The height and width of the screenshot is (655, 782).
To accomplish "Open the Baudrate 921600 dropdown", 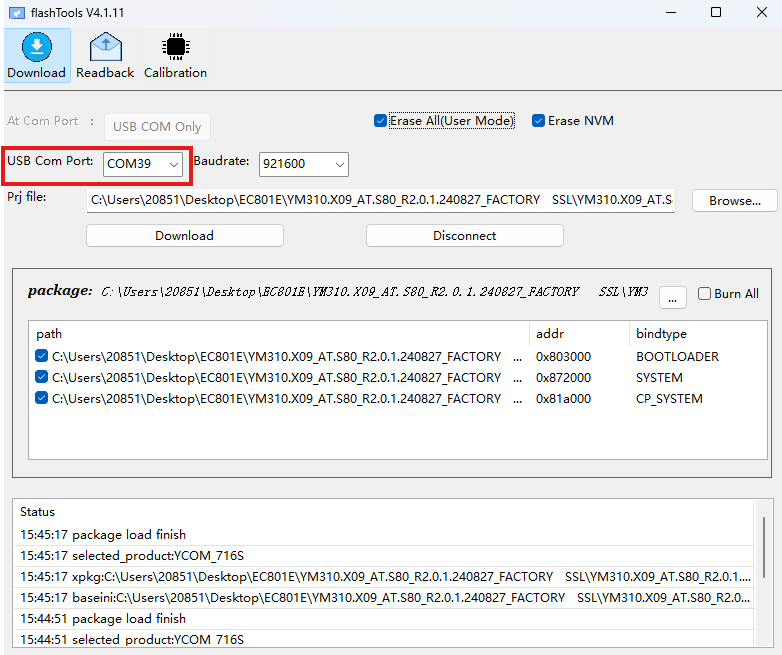I will (x=303, y=163).
